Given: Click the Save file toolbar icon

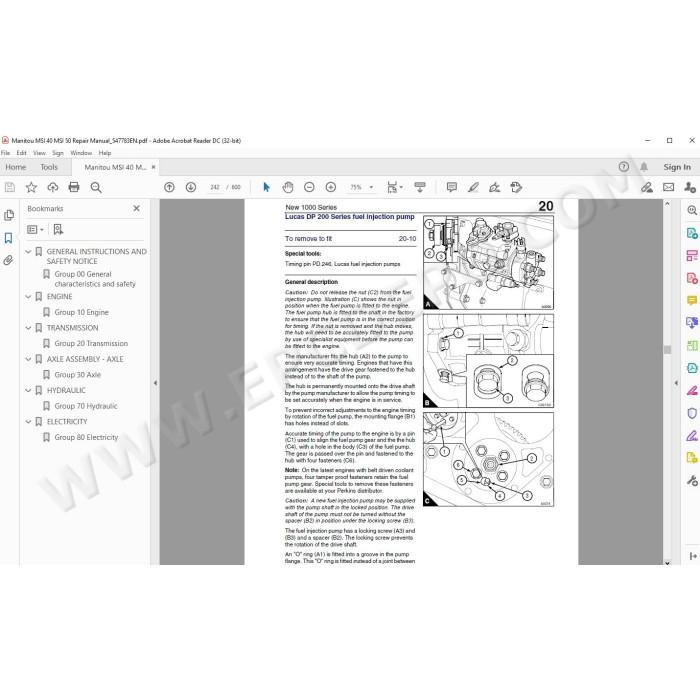Looking at the screenshot, I should [9, 187].
